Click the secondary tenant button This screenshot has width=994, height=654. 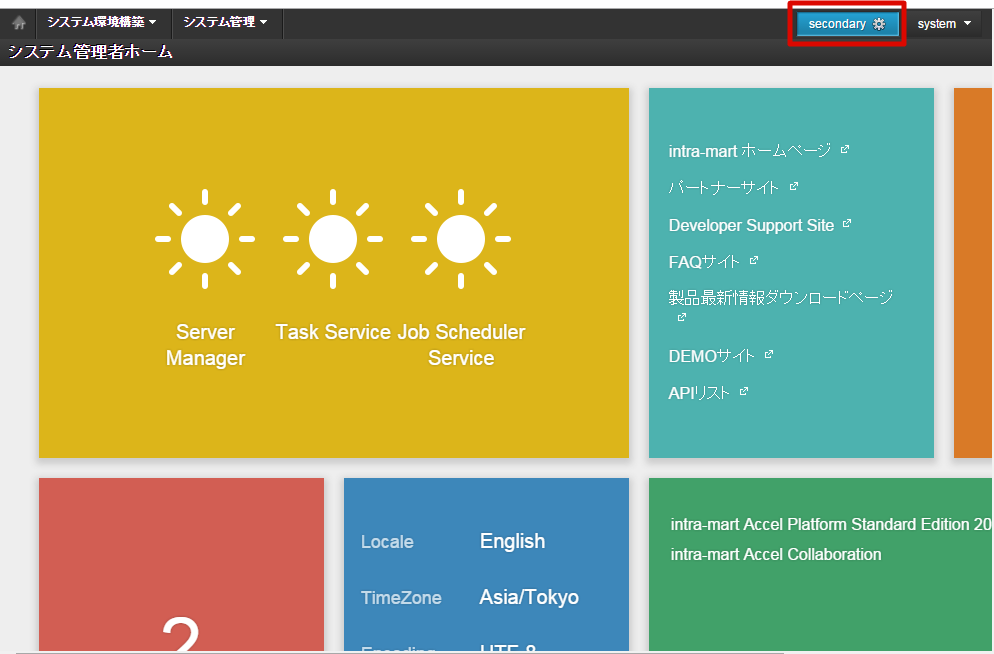tap(847, 24)
